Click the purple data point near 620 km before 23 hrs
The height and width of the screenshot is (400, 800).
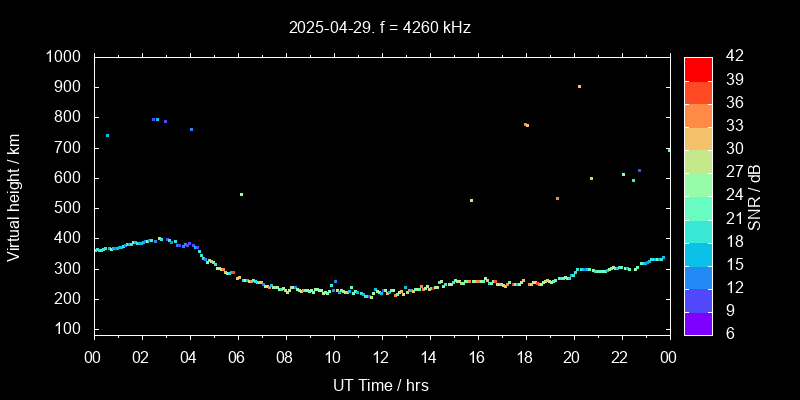click(x=639, y=170)
